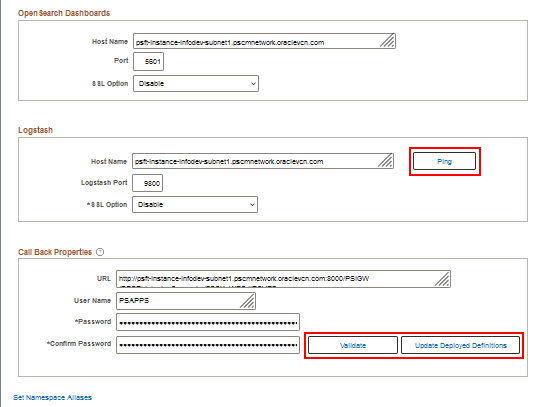Grab resize handle of Call Back URL field
Image resolution: width=540 pixels, height=407 pixels.
click(442, 279)
